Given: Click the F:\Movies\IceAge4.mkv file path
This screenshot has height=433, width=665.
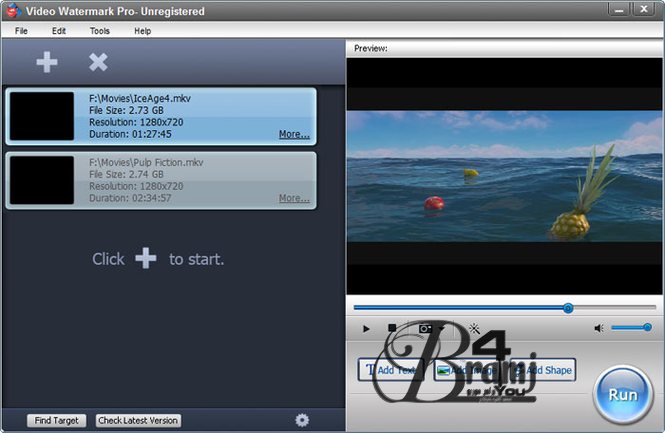Looking at the screenshot, I should (x=140, y=98).
